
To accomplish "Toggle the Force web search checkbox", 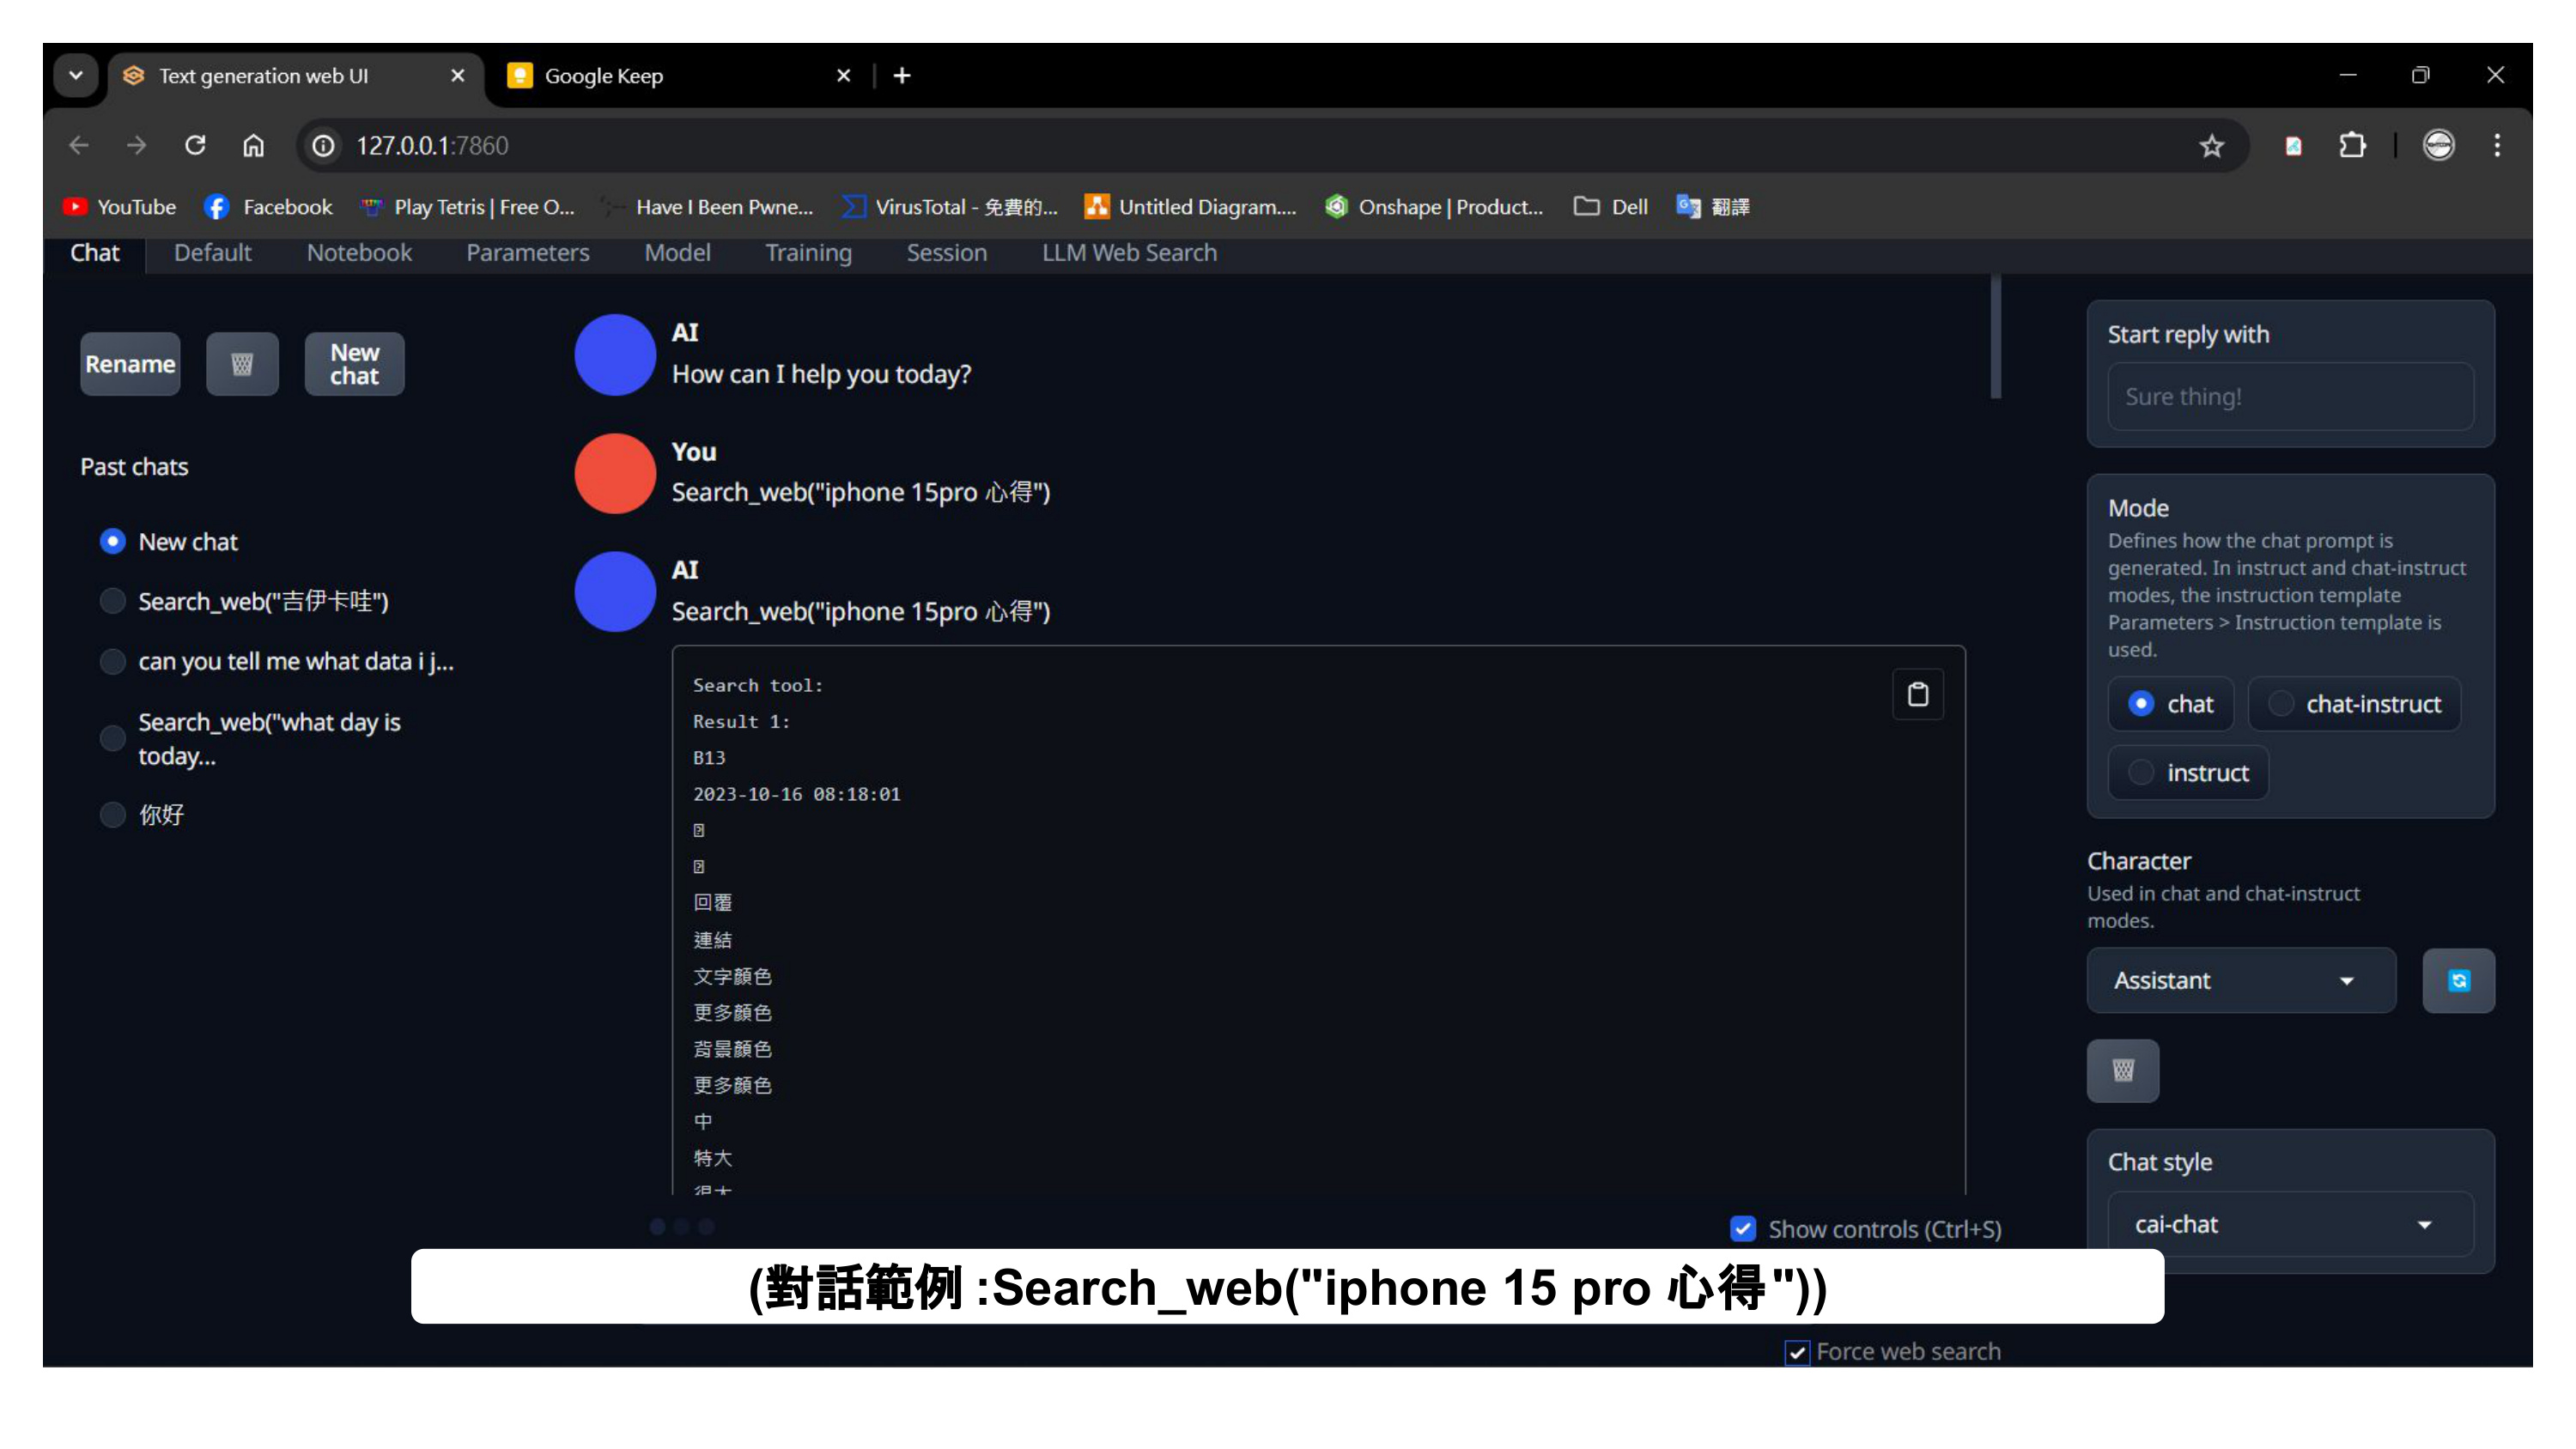I will click(1796, 1353).
